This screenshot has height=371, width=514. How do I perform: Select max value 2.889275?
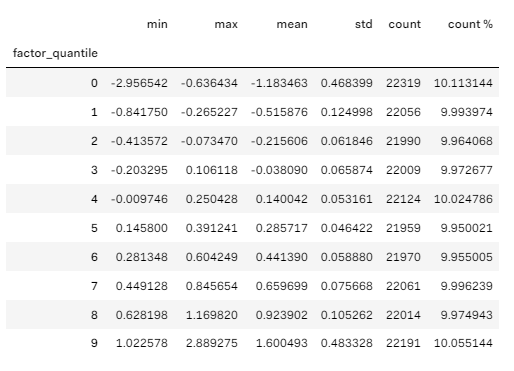(212, 343)
